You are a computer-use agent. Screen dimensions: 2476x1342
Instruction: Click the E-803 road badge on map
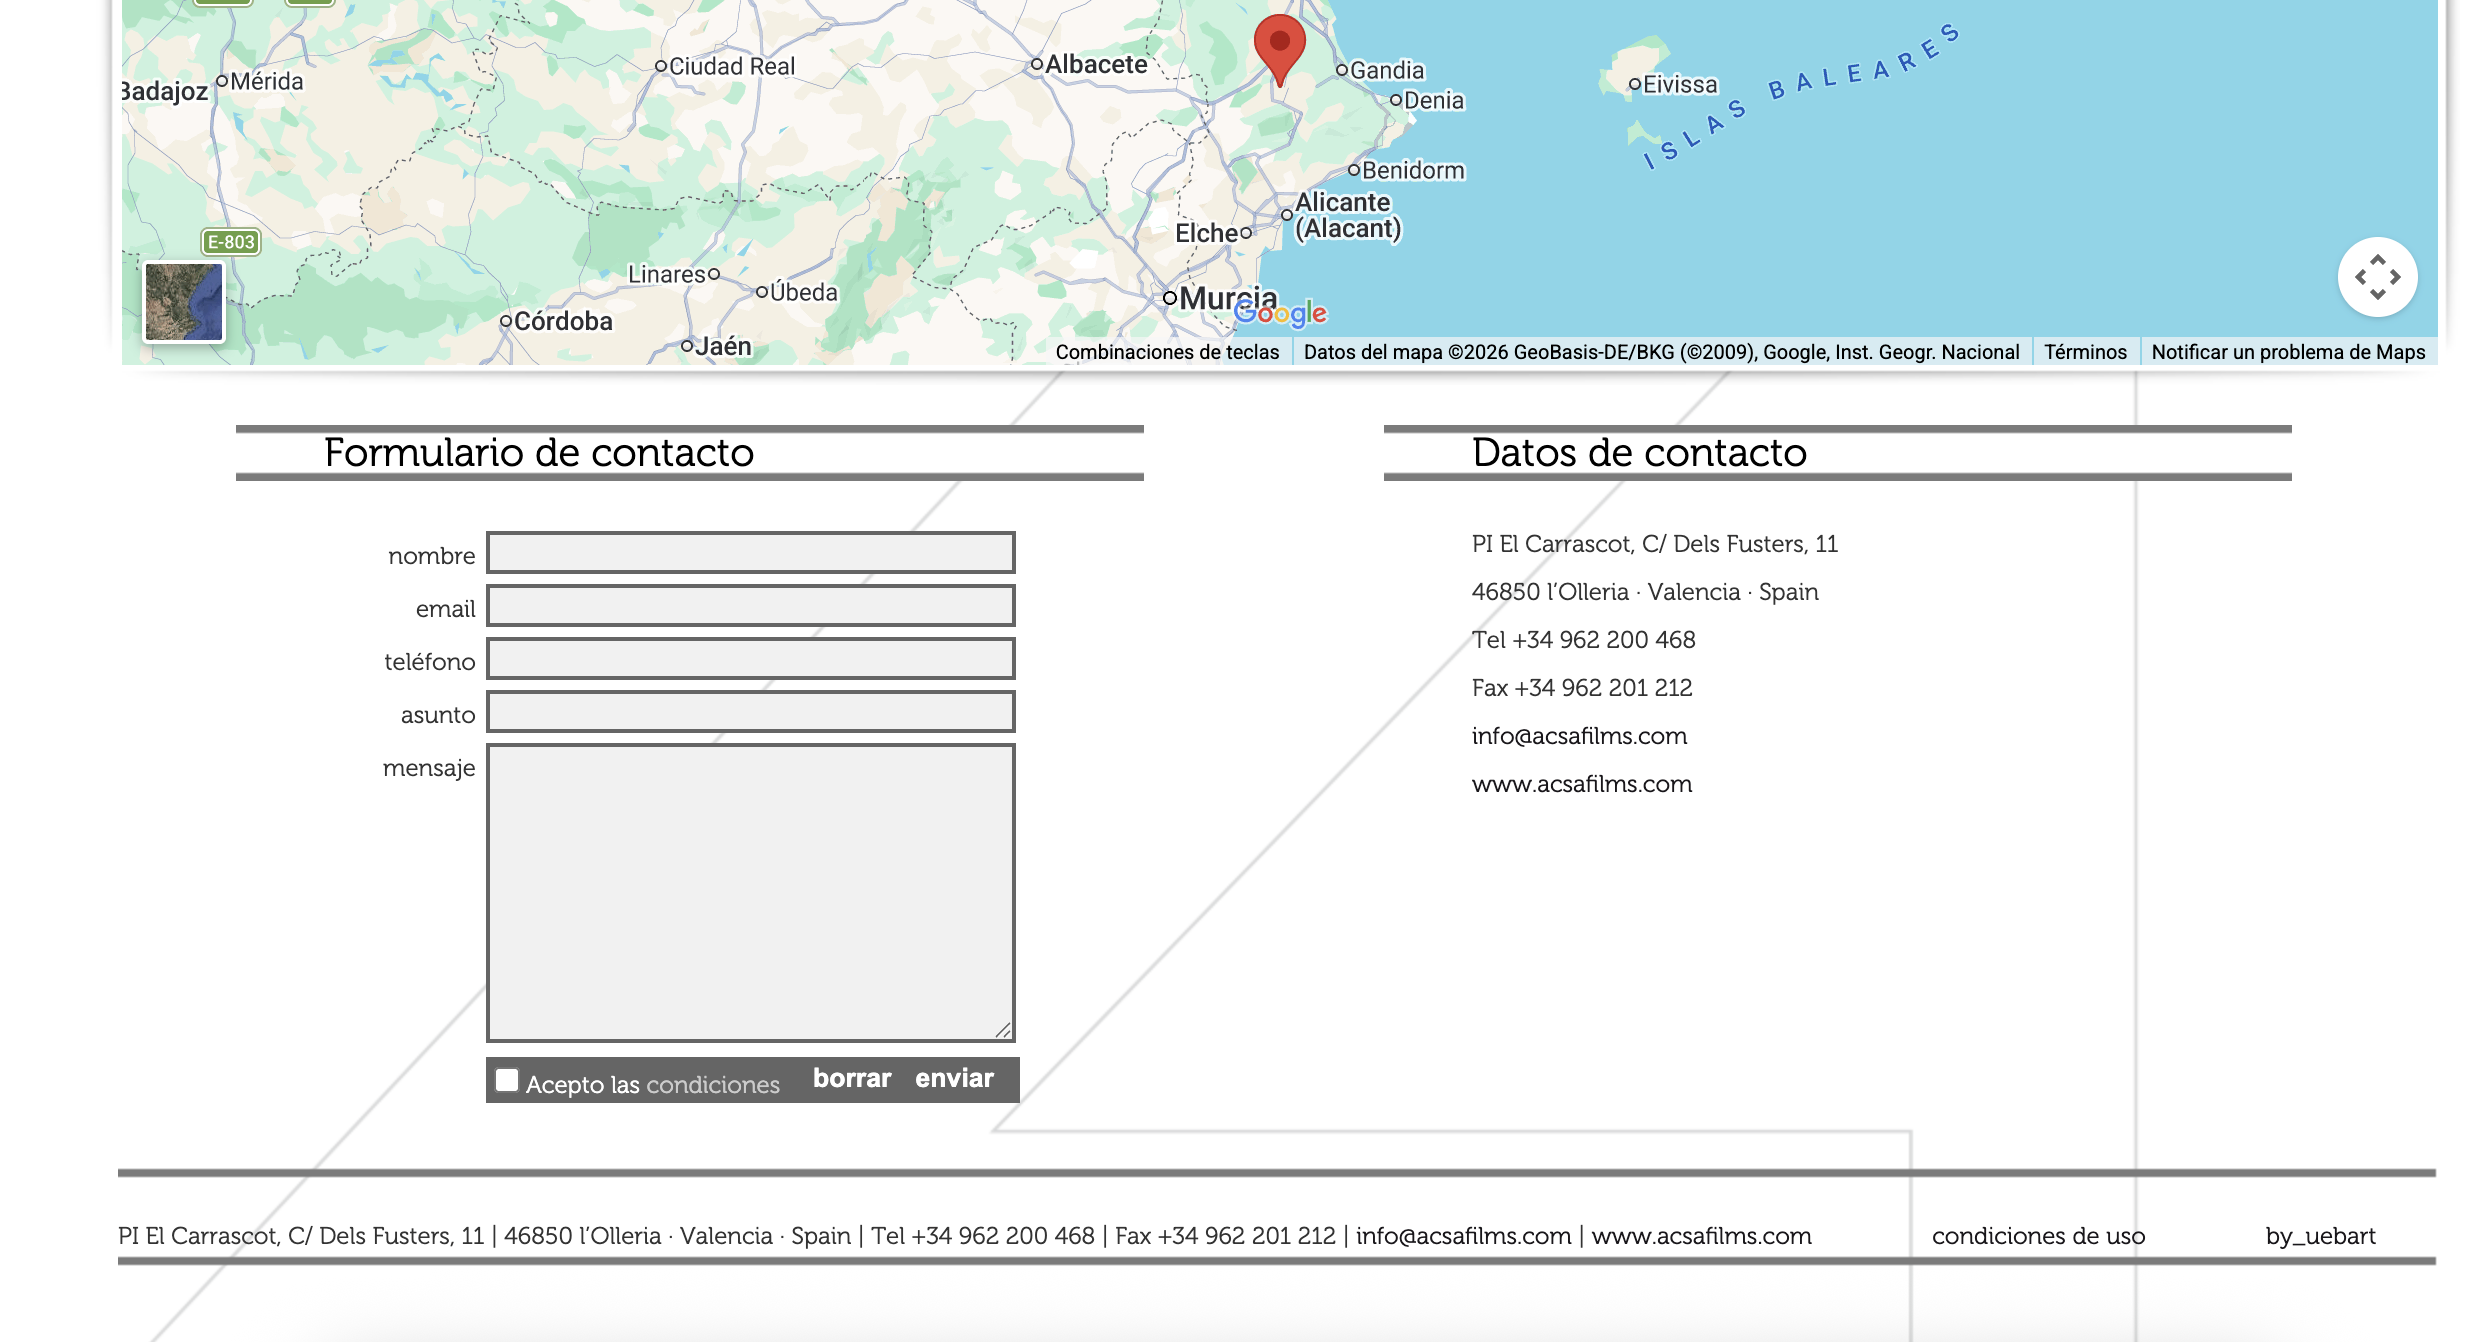[231, 242]
